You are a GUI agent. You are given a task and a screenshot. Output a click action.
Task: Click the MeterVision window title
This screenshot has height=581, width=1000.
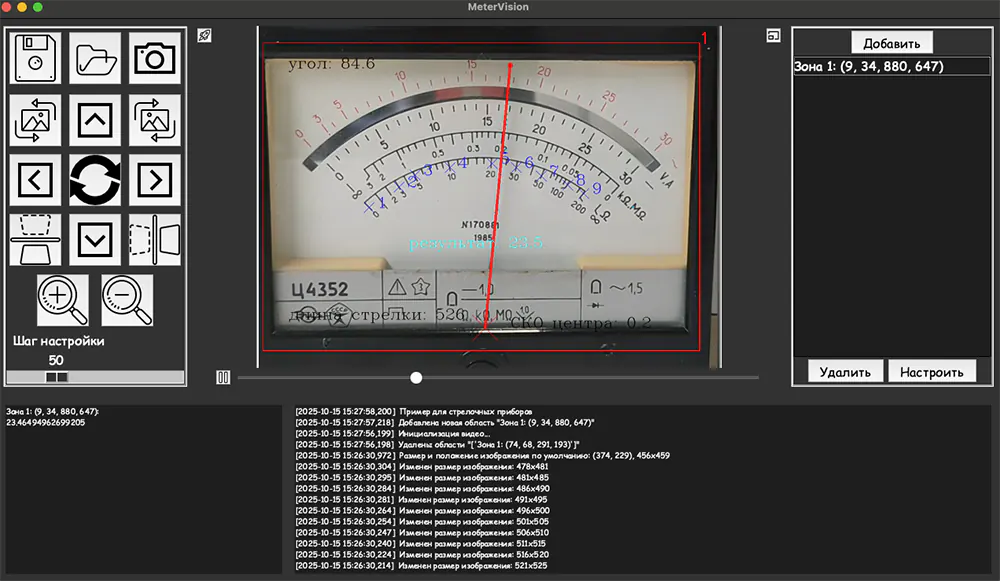[498, 6]
